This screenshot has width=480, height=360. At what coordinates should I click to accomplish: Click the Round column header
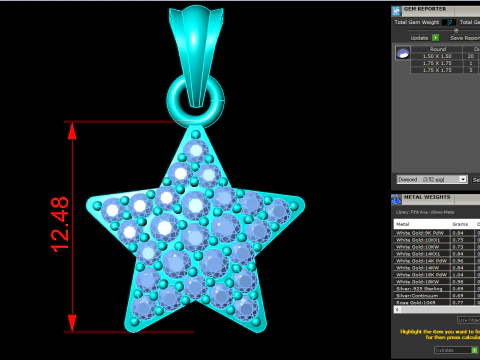pos(437,49)
